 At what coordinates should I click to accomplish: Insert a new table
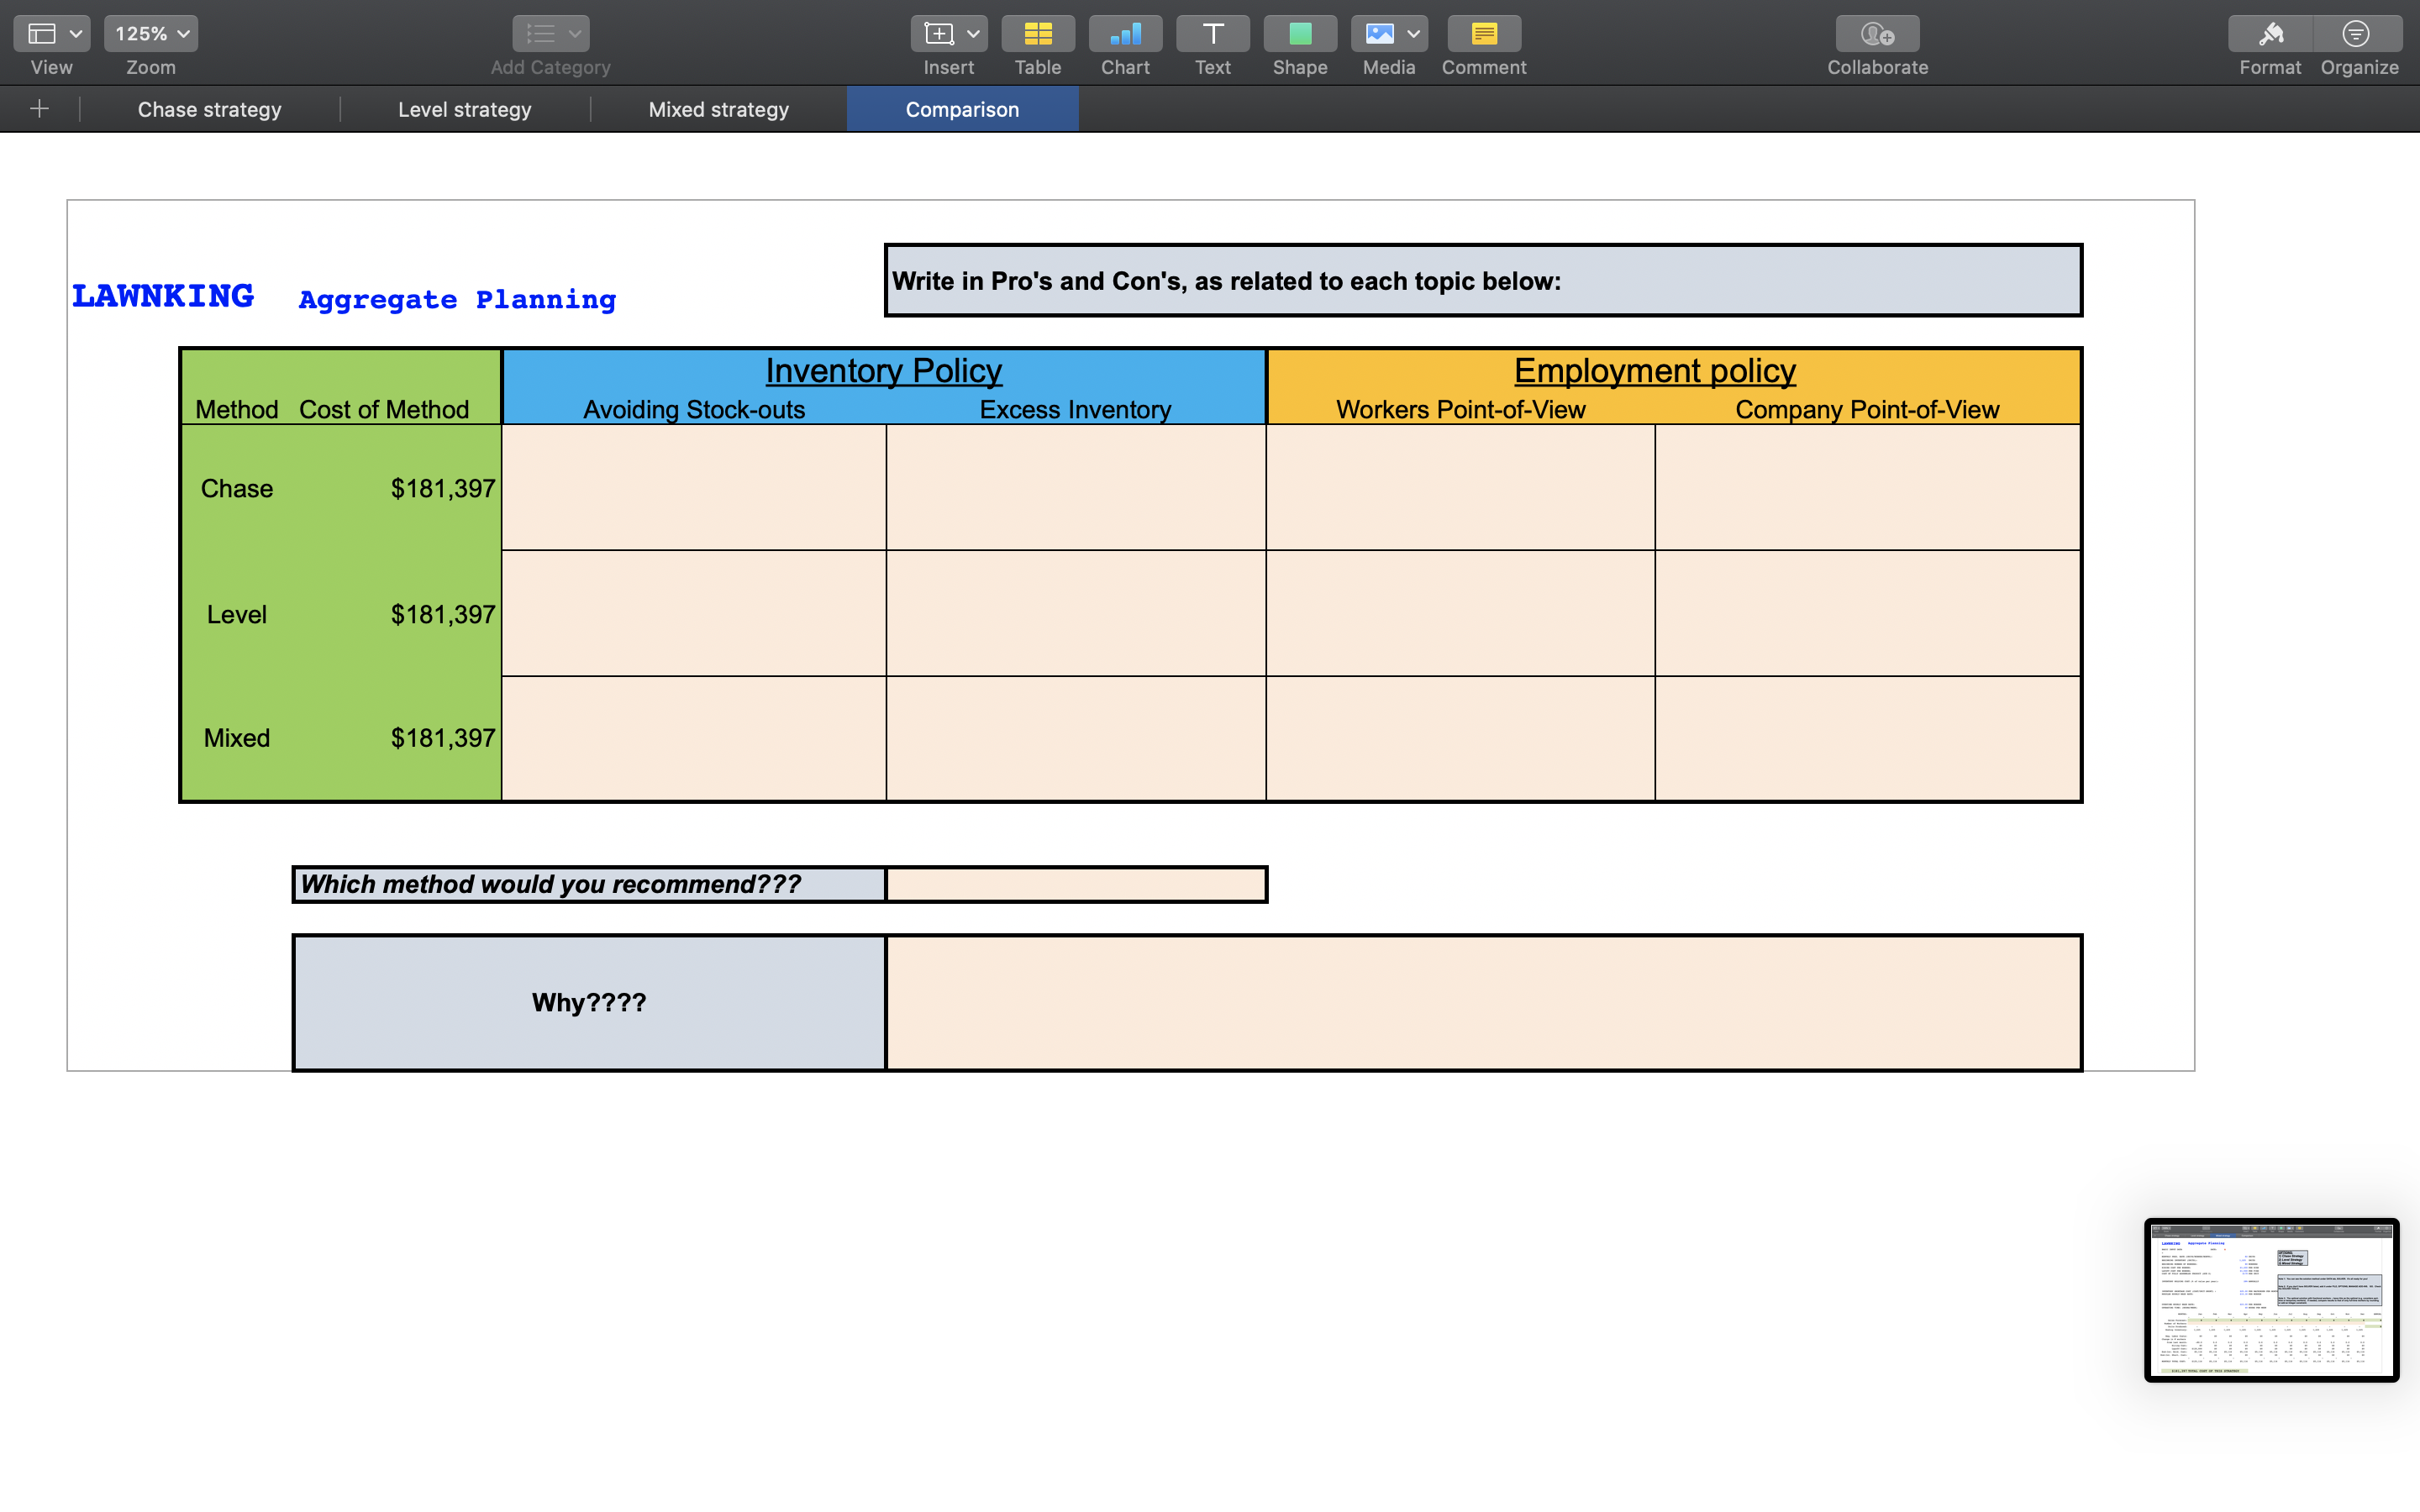[x=1037, y=33]
